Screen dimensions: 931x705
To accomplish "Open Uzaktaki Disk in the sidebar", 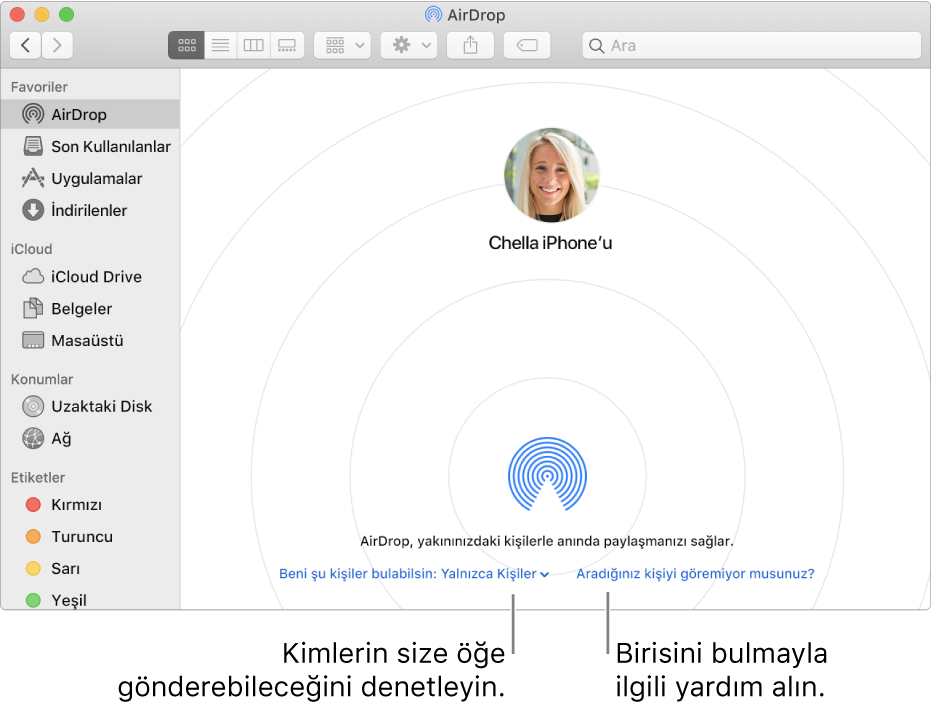I will coord(90,407).
